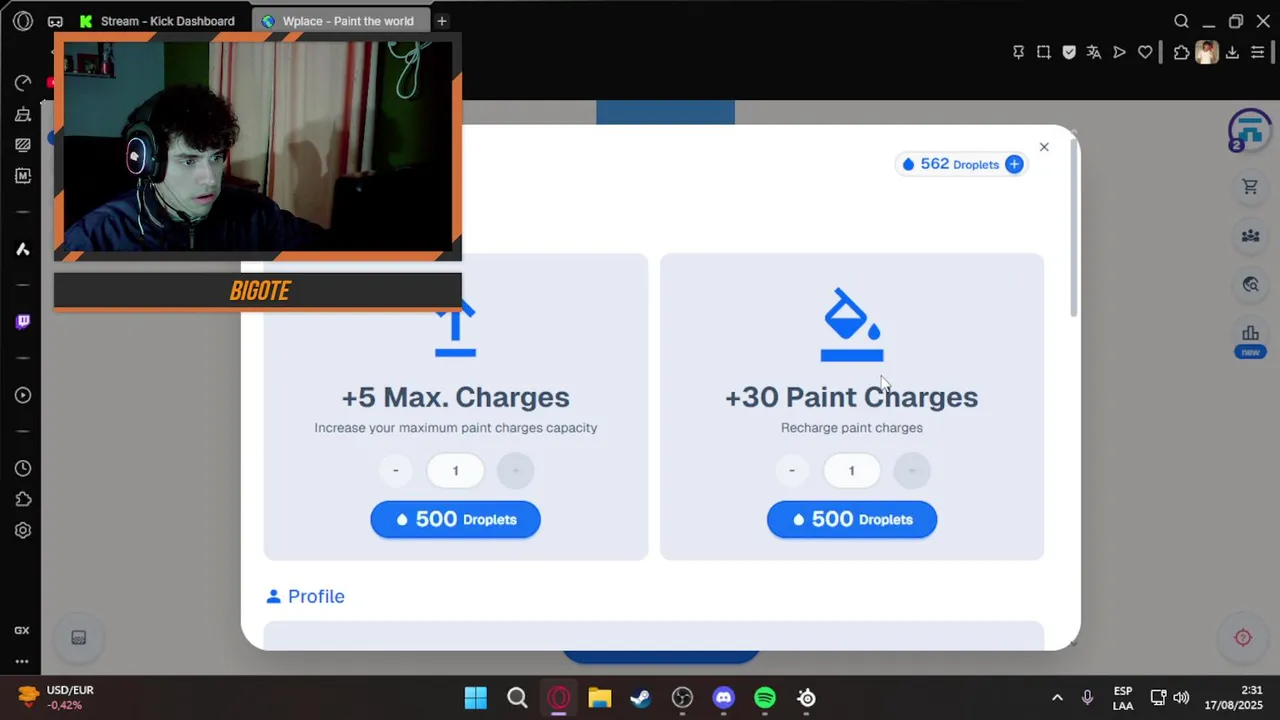Image resolution: width=1280 pixels, height=720 pixels.
Task: Open Windows taskbar search
Action: tap(517, 698)
